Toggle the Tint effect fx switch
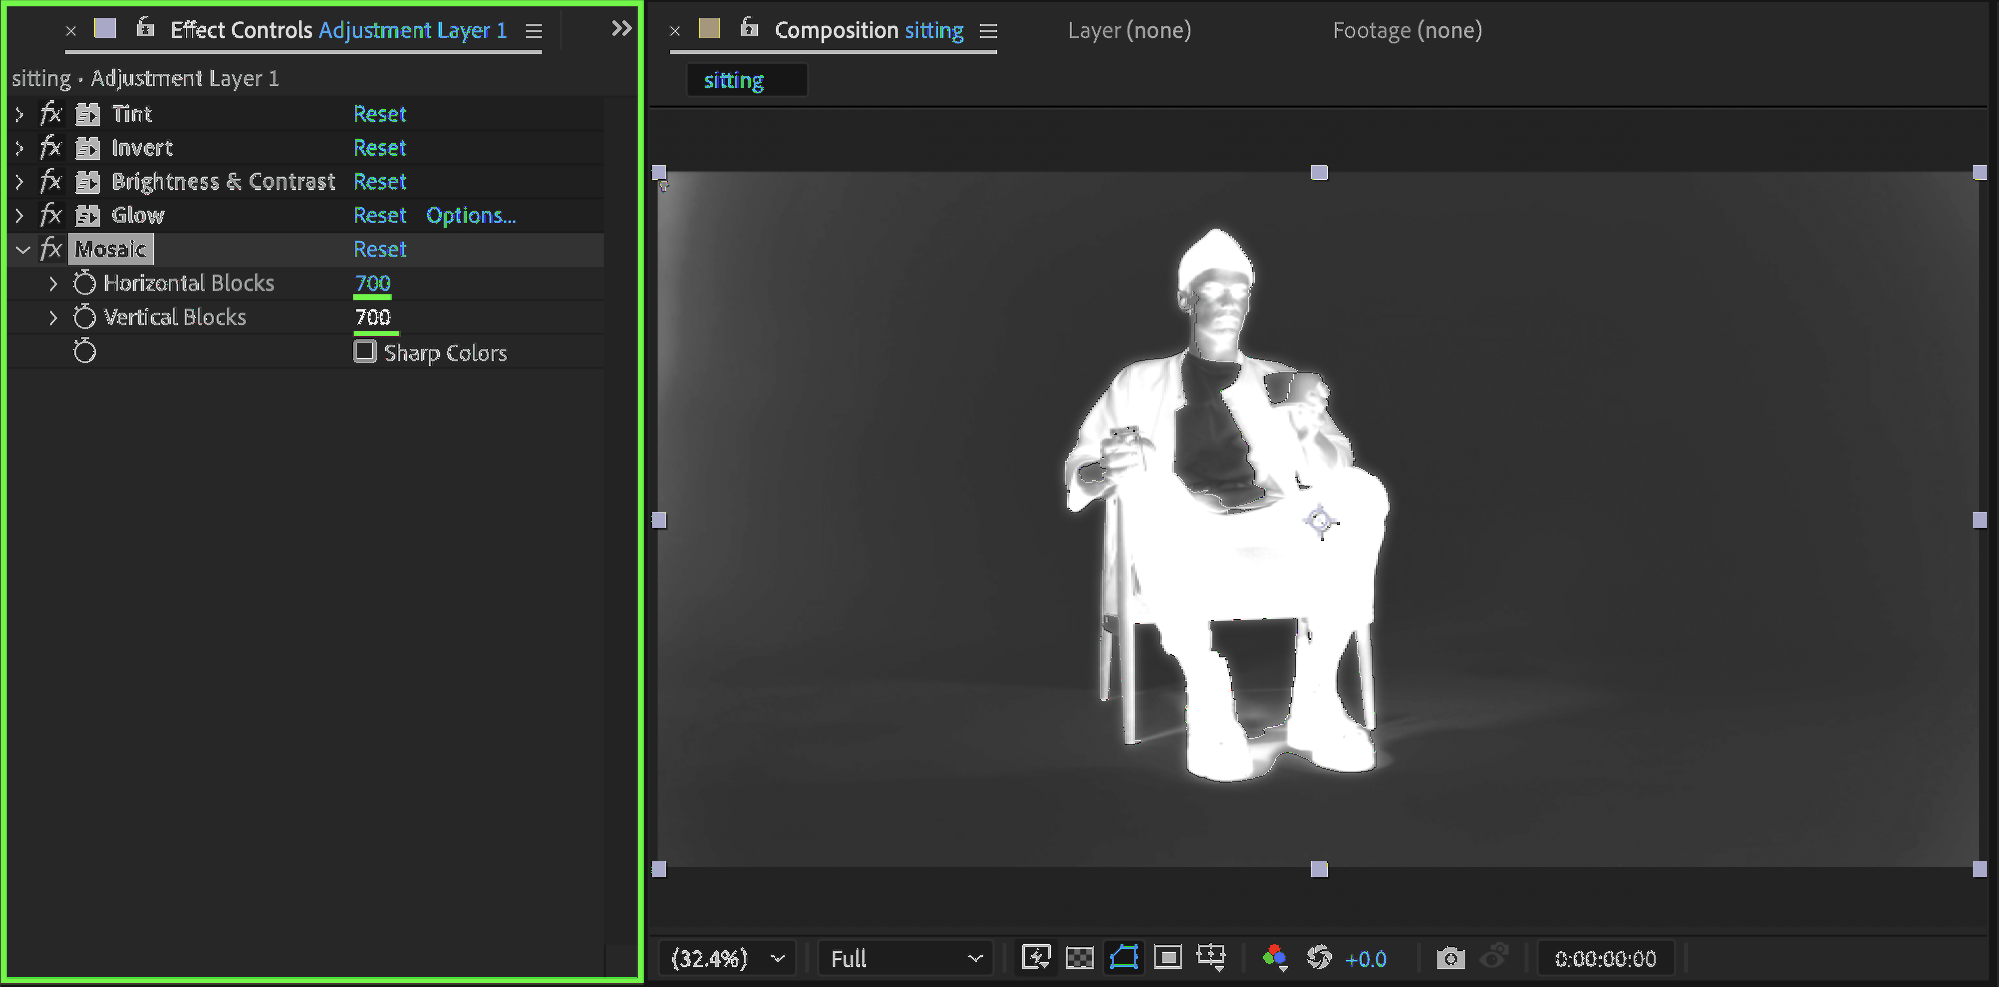This screenshot has width=1999, height=987. (x=51, y=114)
